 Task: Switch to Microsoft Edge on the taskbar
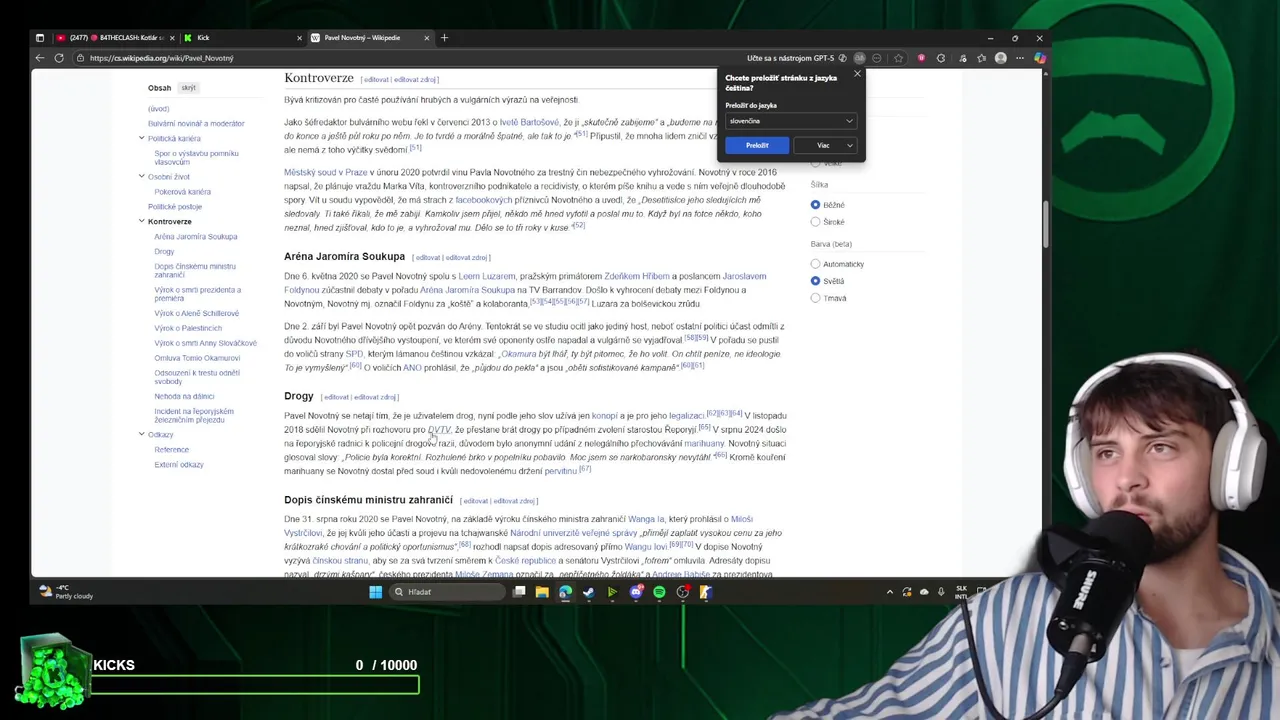565,592
